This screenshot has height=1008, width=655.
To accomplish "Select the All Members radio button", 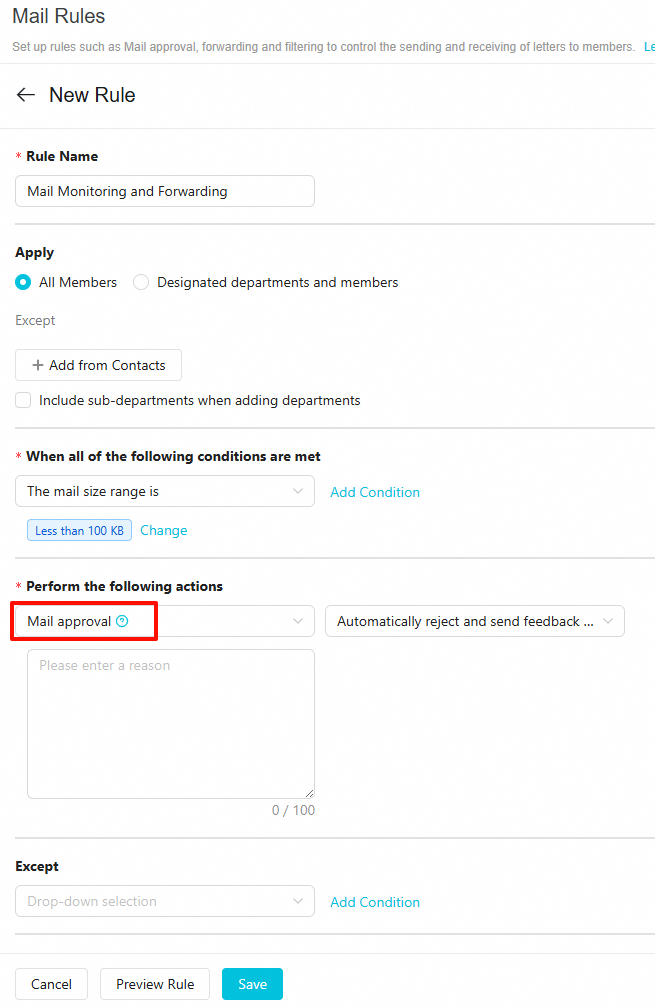I will click(x=23, y=282).
